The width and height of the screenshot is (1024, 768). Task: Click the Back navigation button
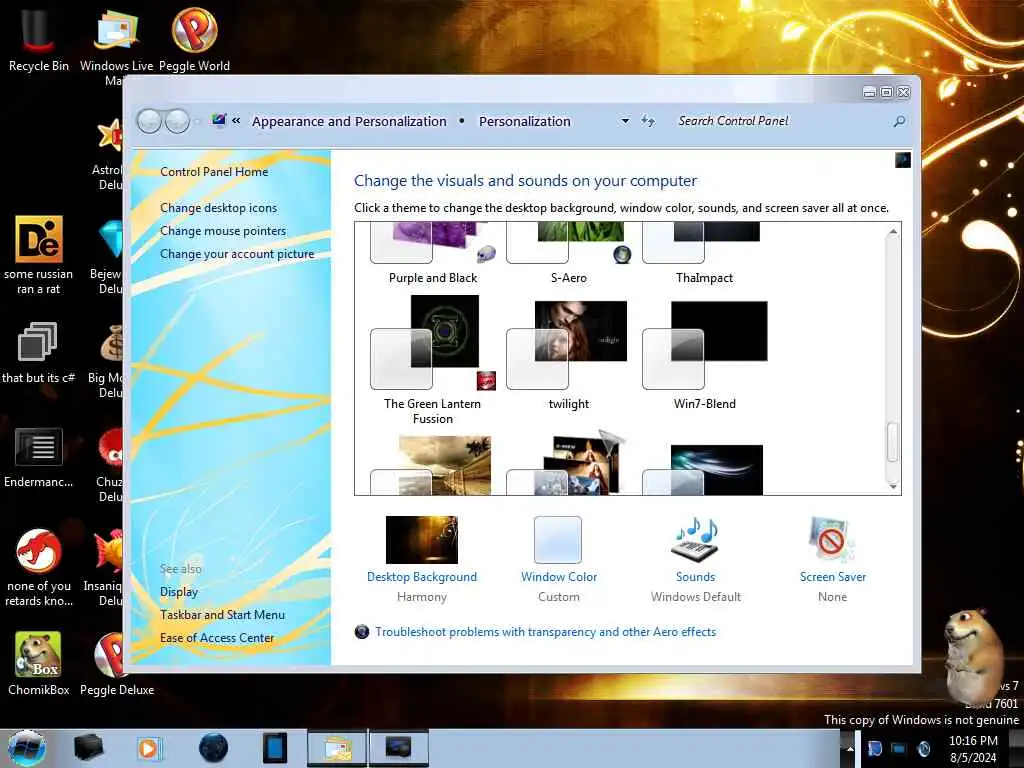click(x=150, y=121)
